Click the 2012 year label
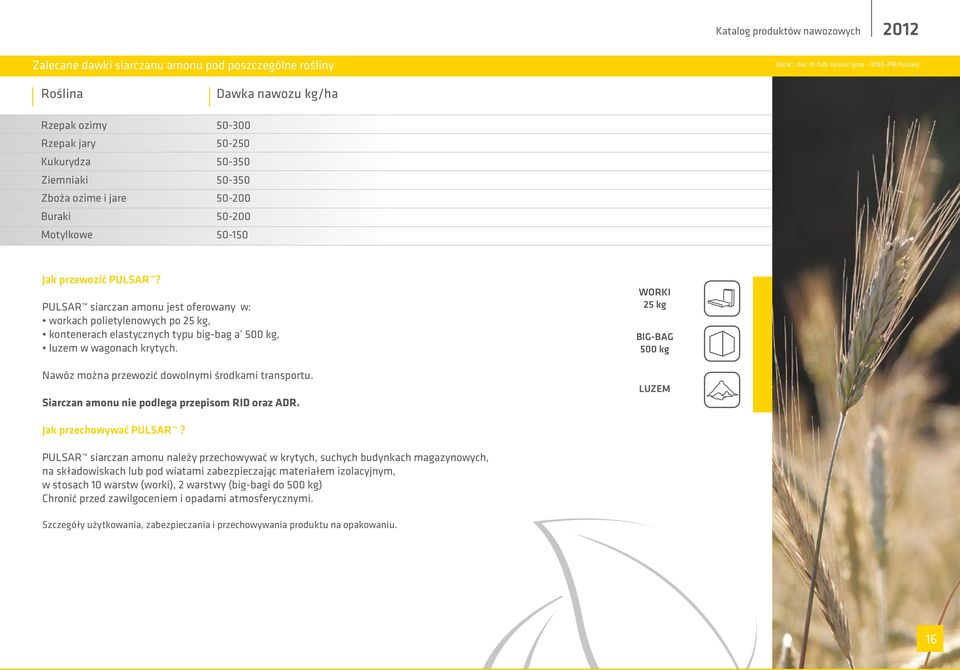Image resolution: width=960 pixels, height=670 pixels. (x=901, y=29)
